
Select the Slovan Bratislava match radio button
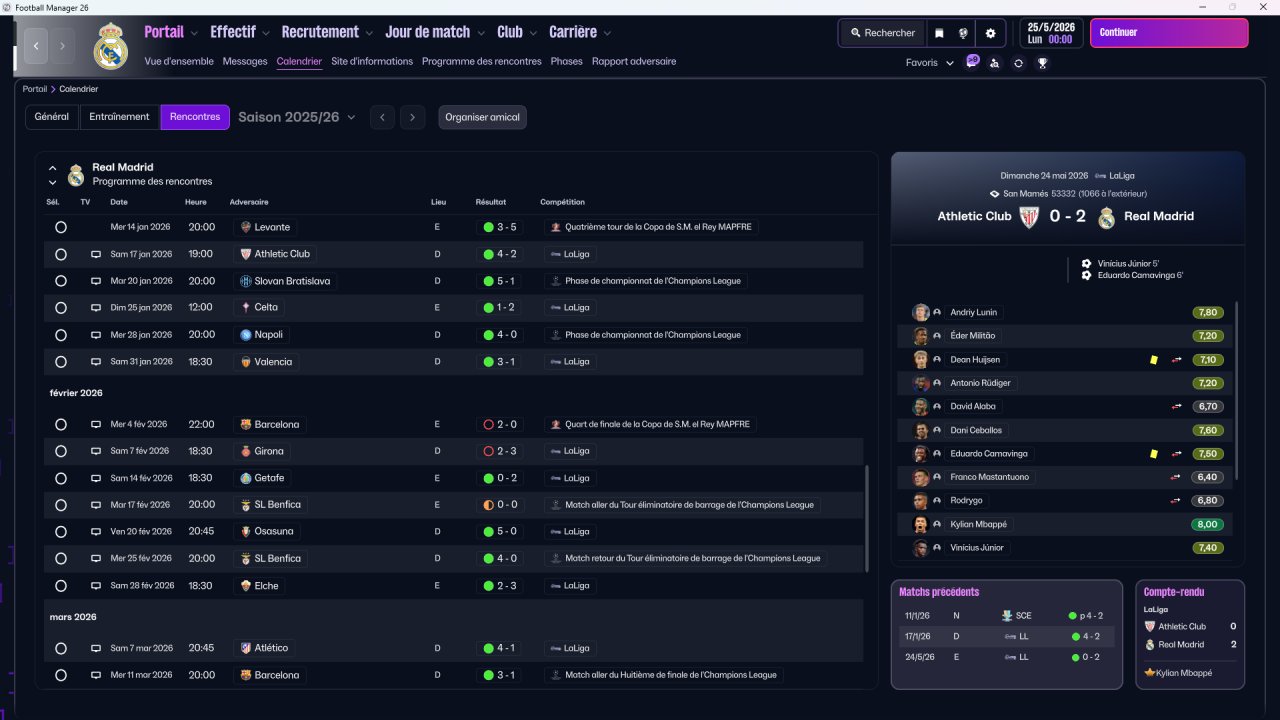[x=61, y=281]
